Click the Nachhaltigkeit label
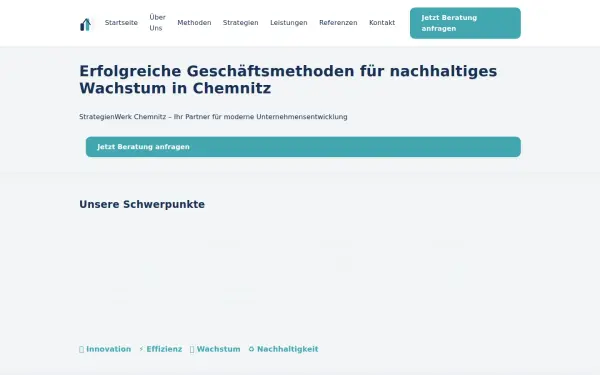The width and height of the screenshot is (600, 375). click(x=287, y=349)
